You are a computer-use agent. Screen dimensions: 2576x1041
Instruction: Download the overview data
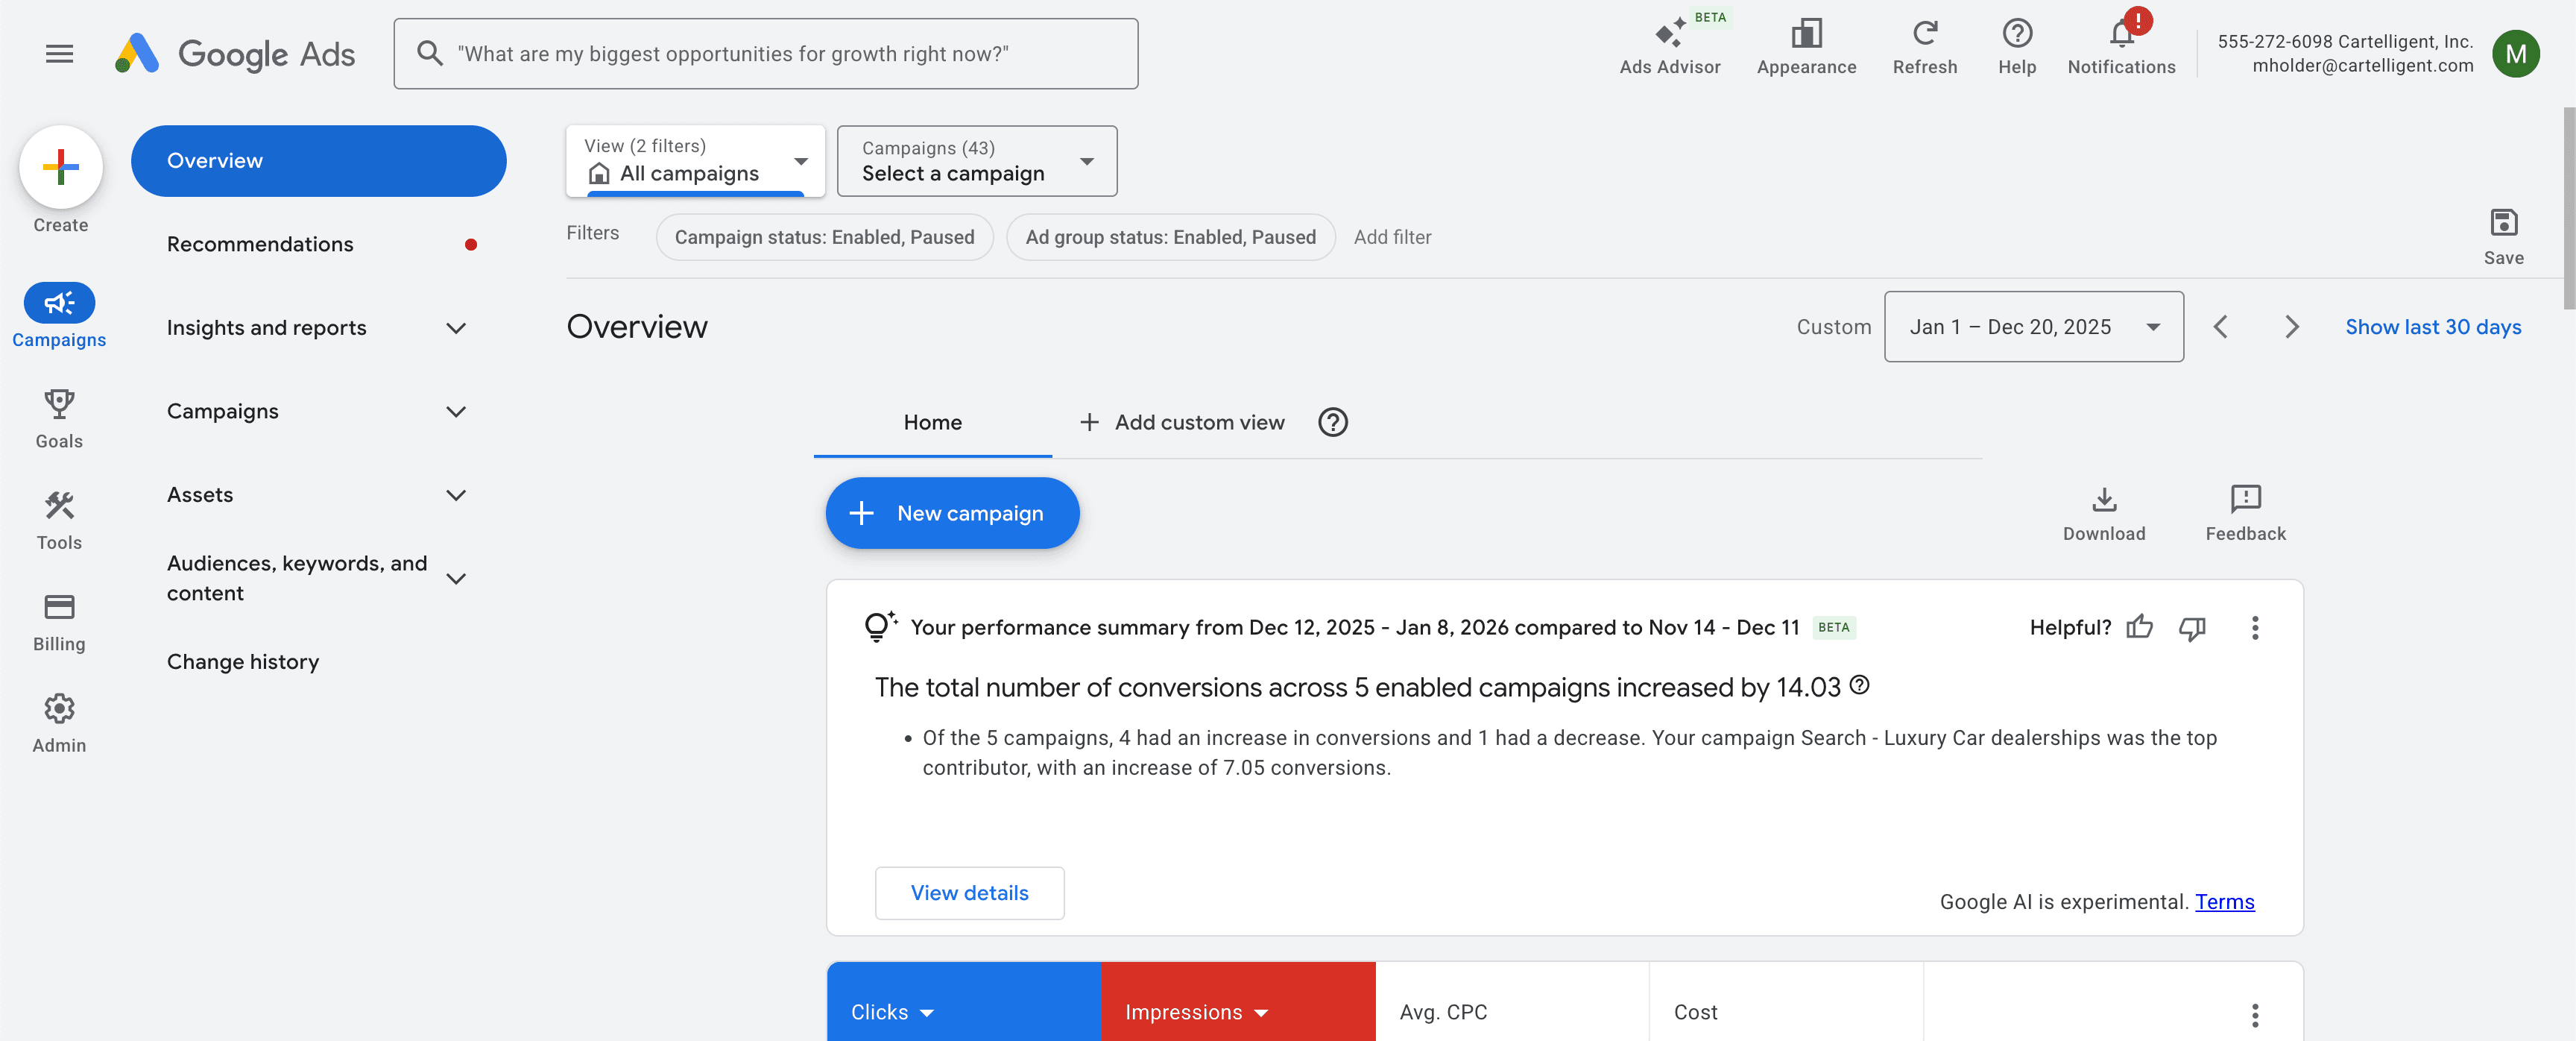[x=2105, y=511]
